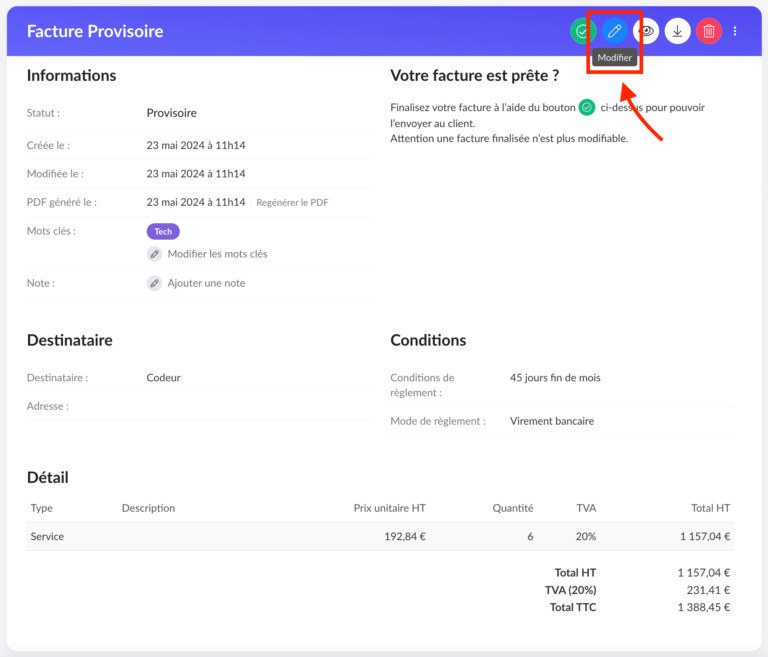768x657 pixels.
Task: Click the inline green checkmark in instructions text
Action: pos(587,107)
